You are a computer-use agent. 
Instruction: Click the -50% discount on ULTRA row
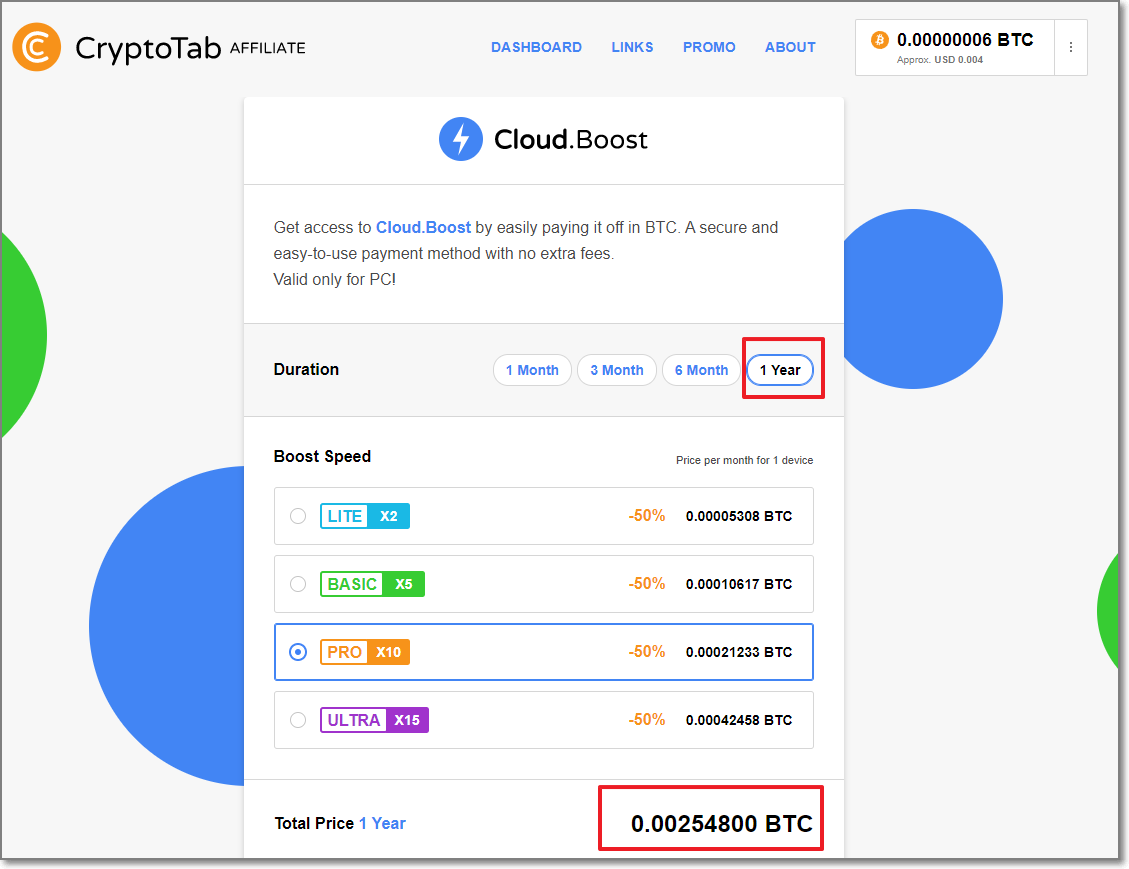[x=647, y=719]
